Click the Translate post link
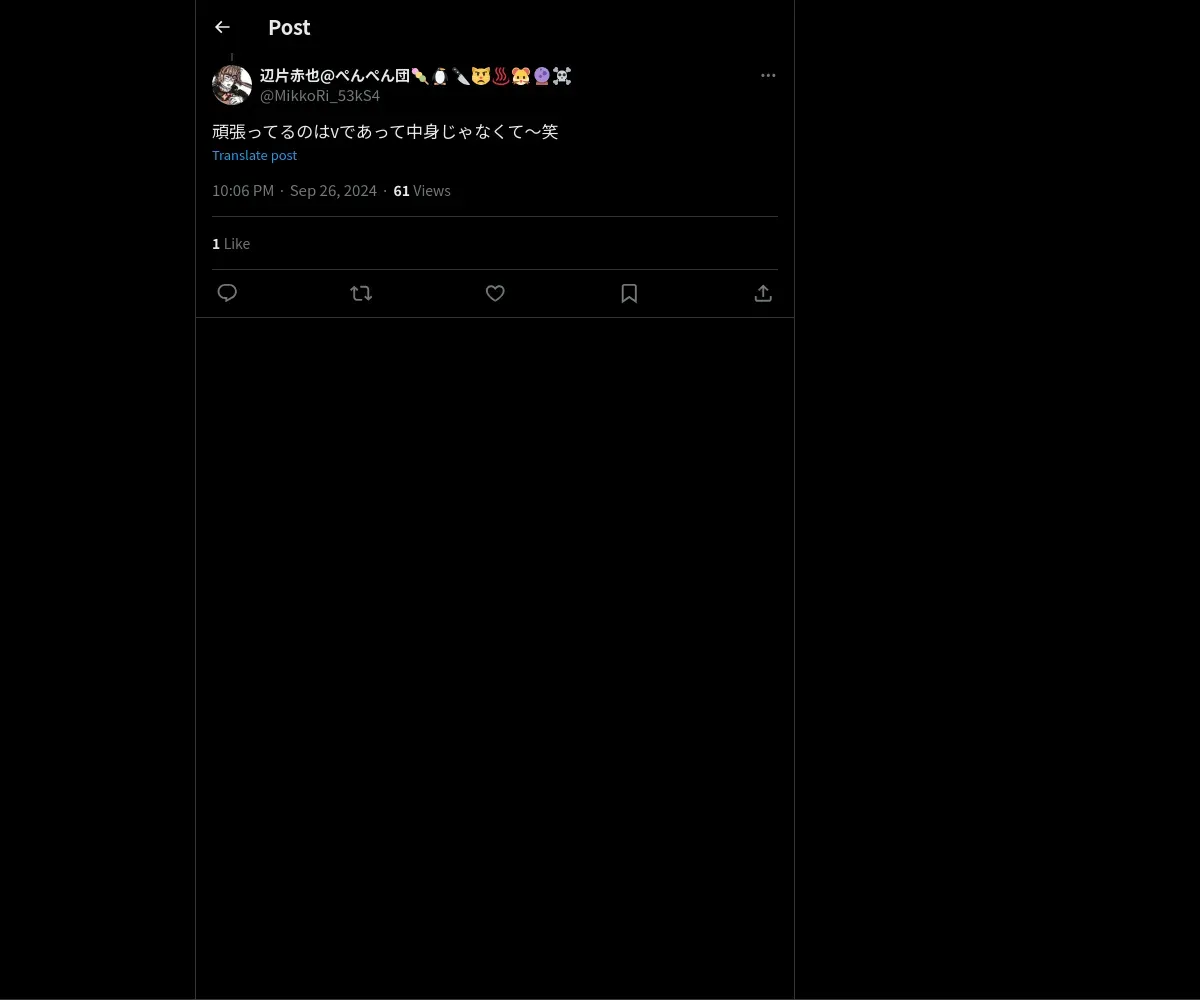 (254, 155)
